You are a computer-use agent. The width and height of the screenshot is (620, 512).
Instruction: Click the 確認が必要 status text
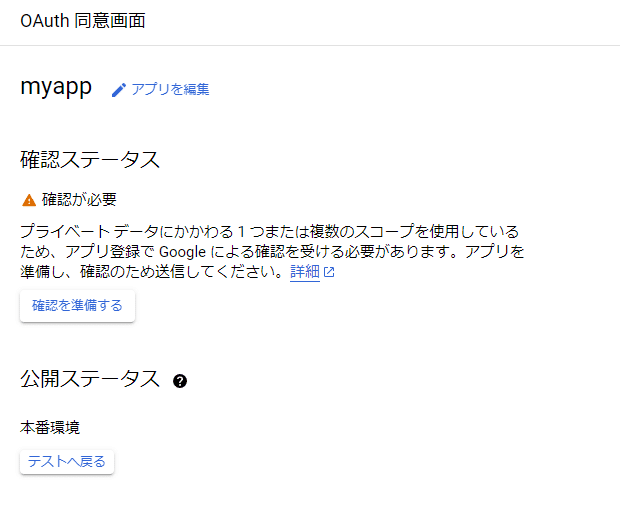[x=79, y=200]
